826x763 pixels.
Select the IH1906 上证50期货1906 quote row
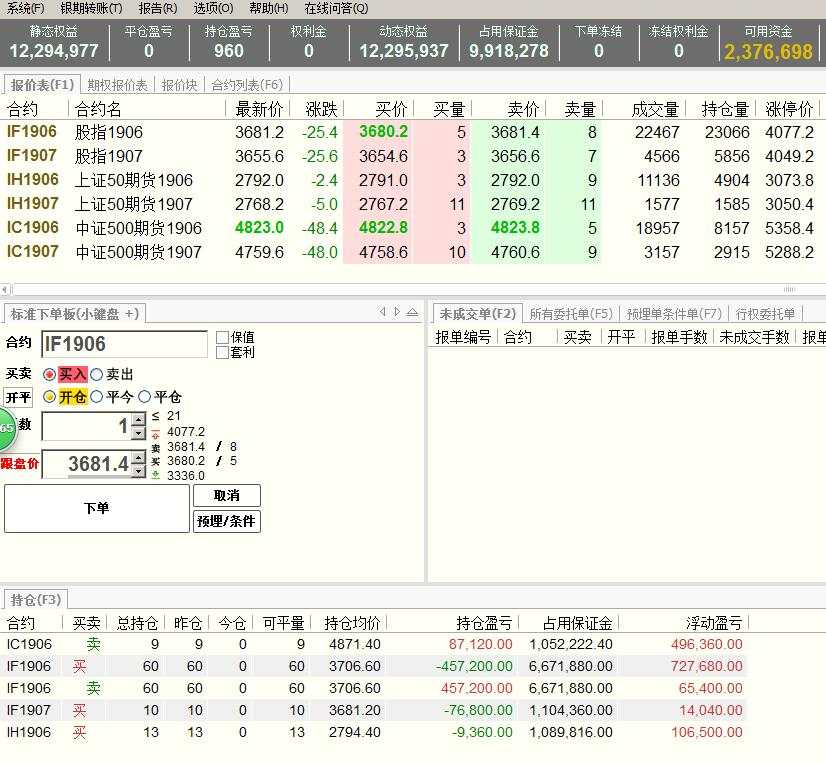click(x=411, y=180)
